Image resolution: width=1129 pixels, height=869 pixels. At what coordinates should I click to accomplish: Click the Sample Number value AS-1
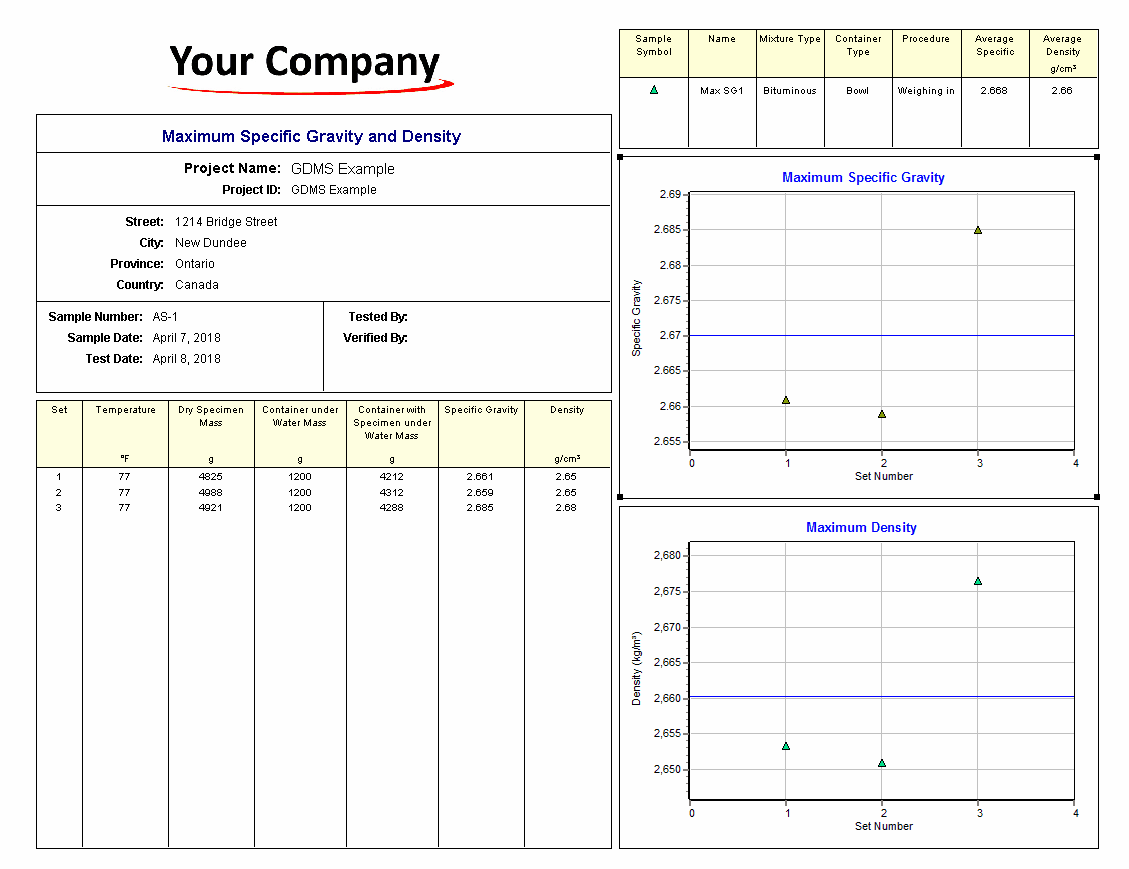point(165,317)
